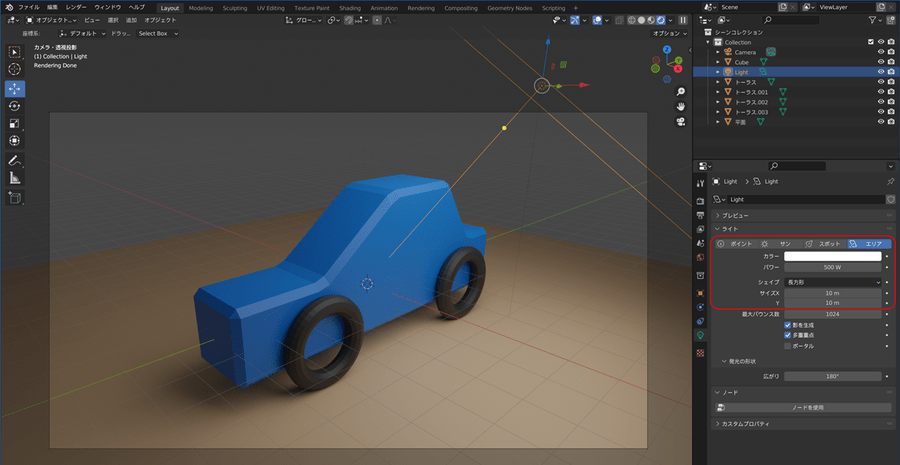Viewport: 900px width, 465px height.
Task: Toggle 影を生成 shadow checkbox
Action: click(x=788, y=325)
